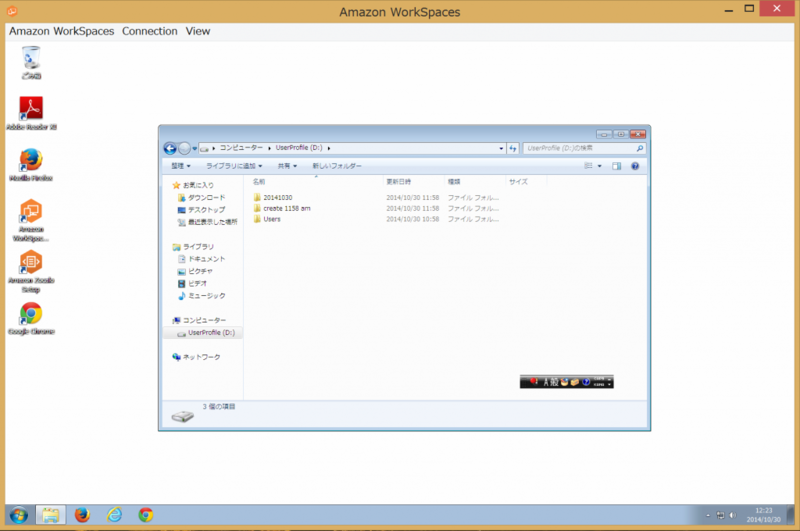The width and height of the screenshot is (800, 531).
Task: Click UserProfile (D:) in the address breadcrumb
Action: 299,147
